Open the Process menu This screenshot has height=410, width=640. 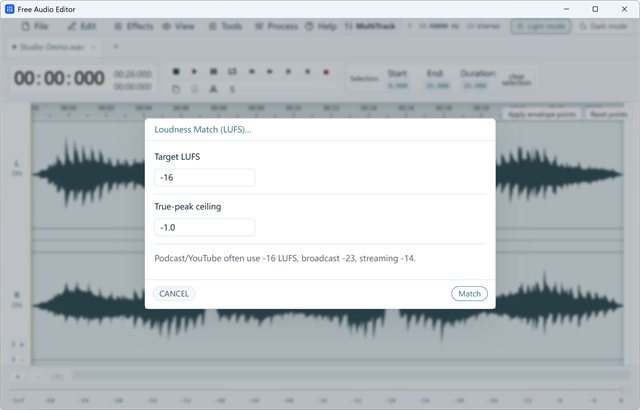(x=277, y=27)
